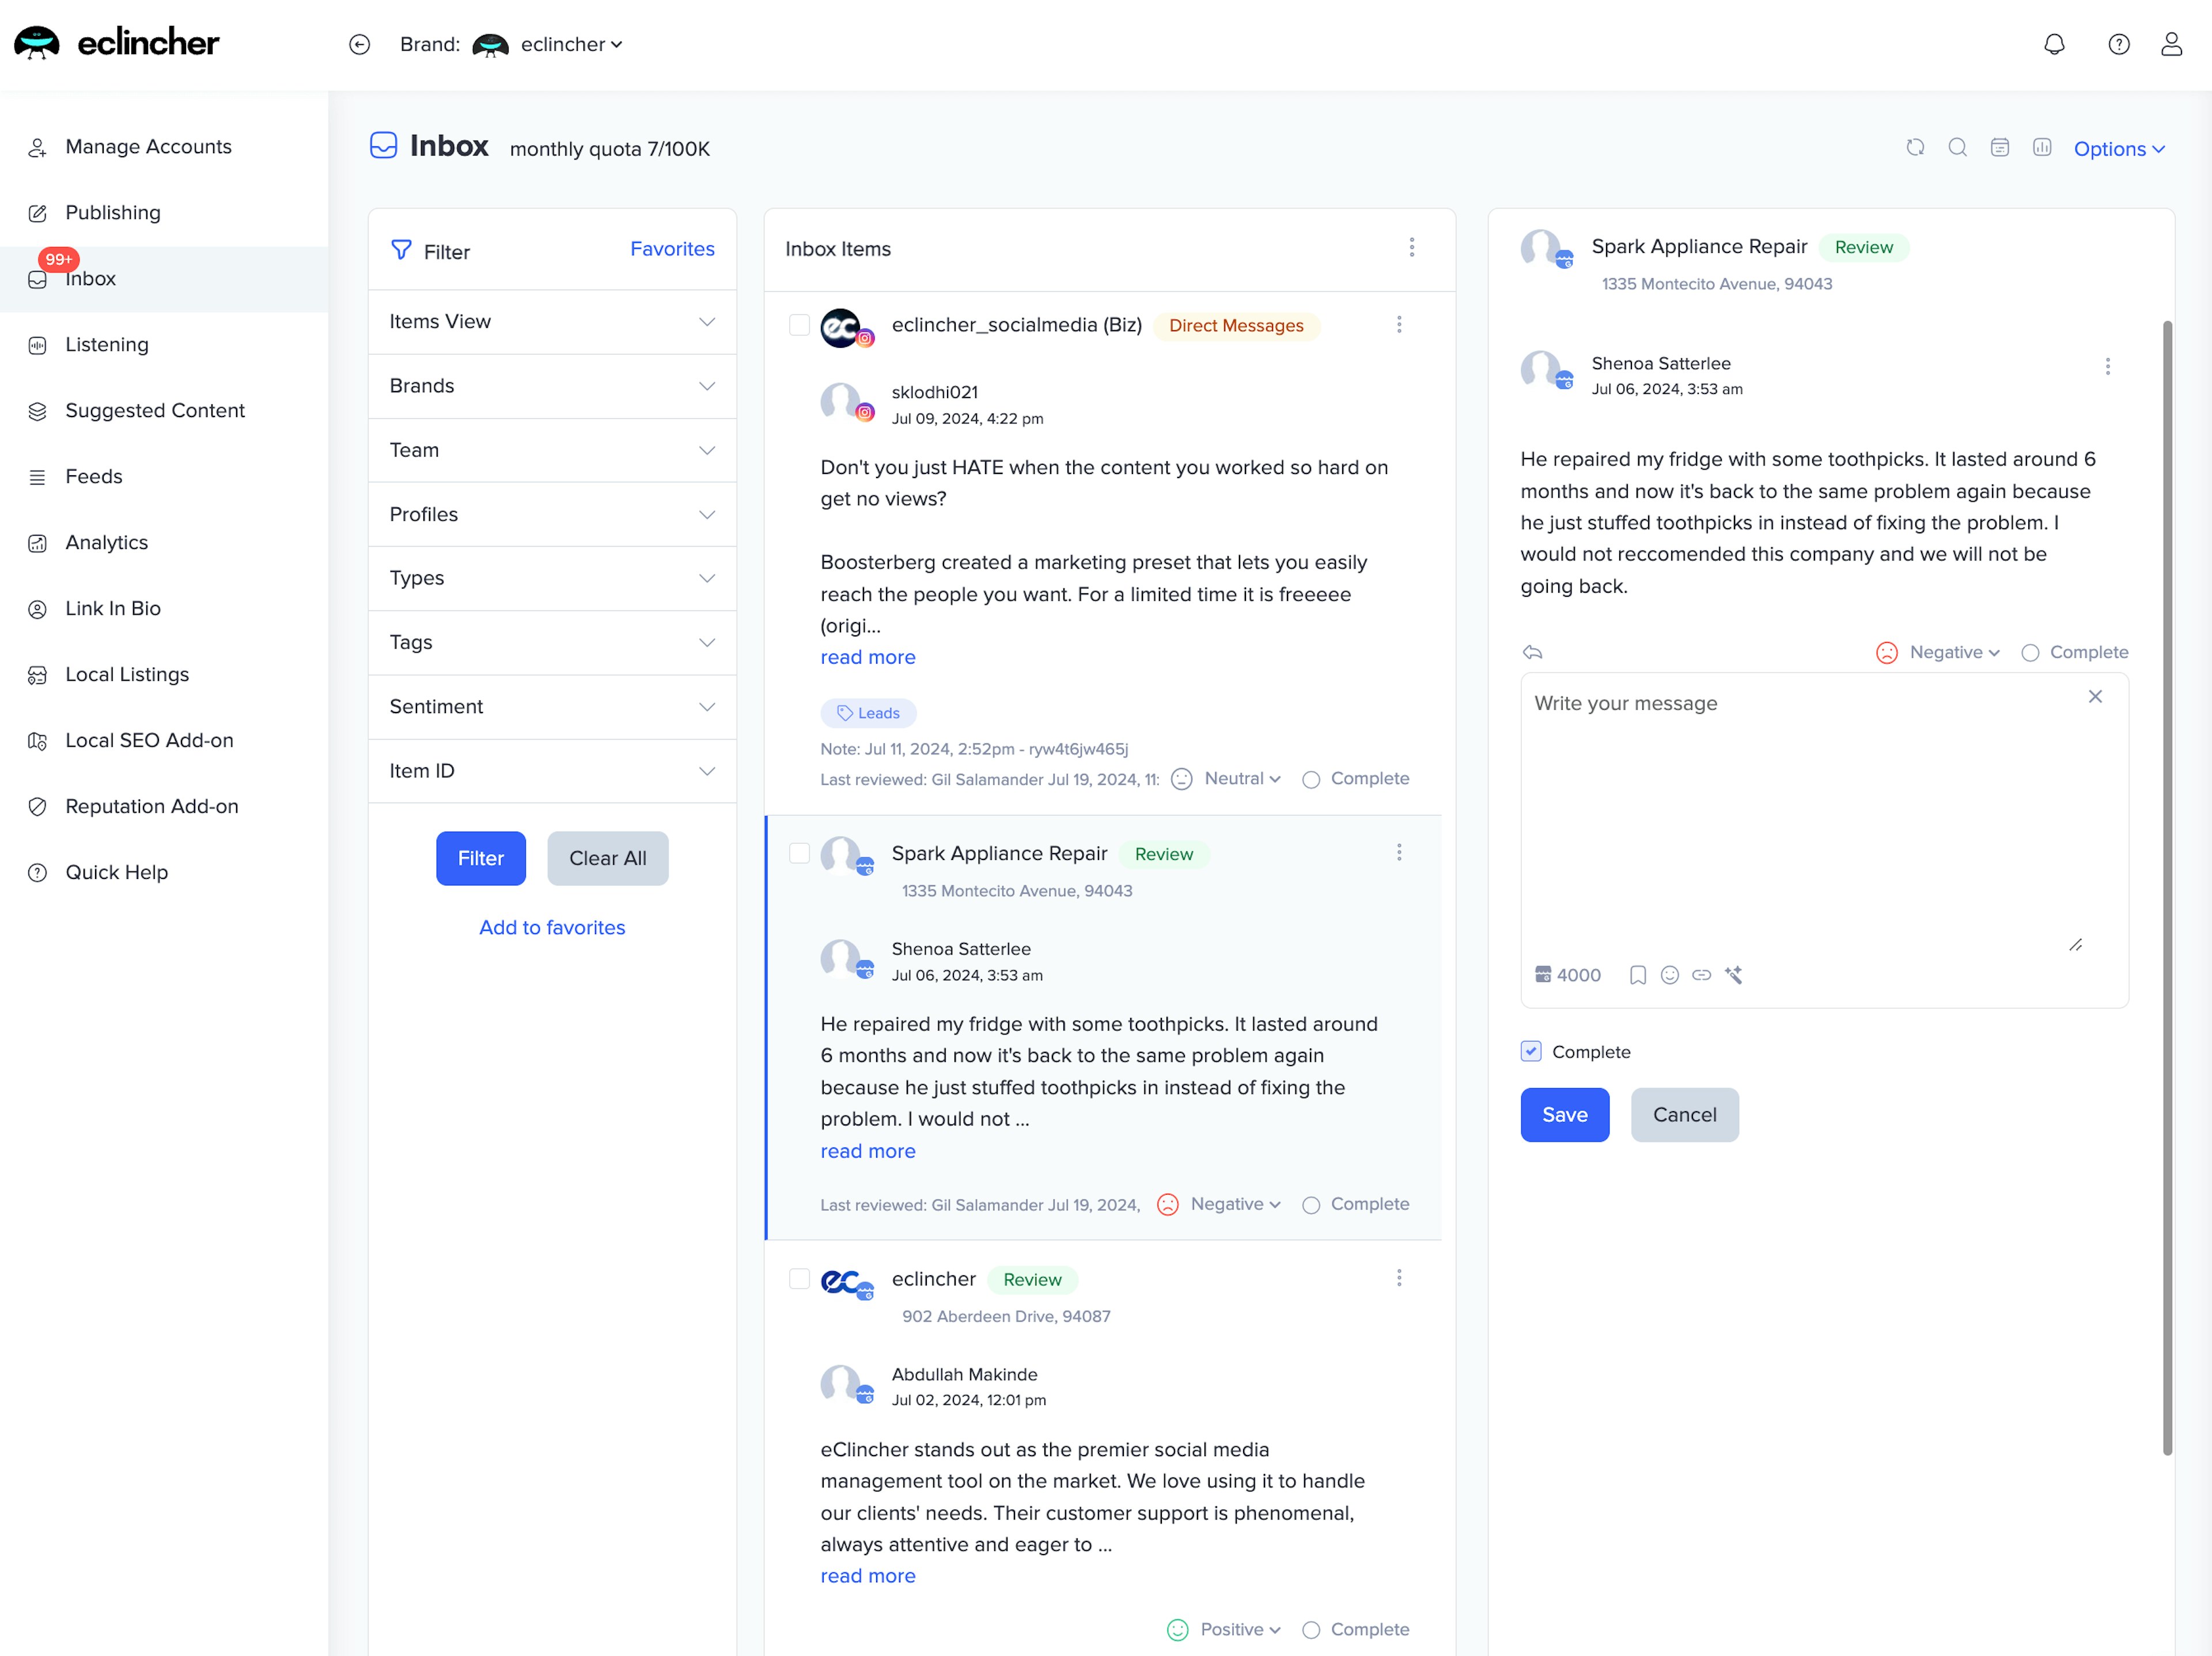
Task: Open Manage Accounts in sidebar
Action: pyautogui.click(x=148, y=147)
